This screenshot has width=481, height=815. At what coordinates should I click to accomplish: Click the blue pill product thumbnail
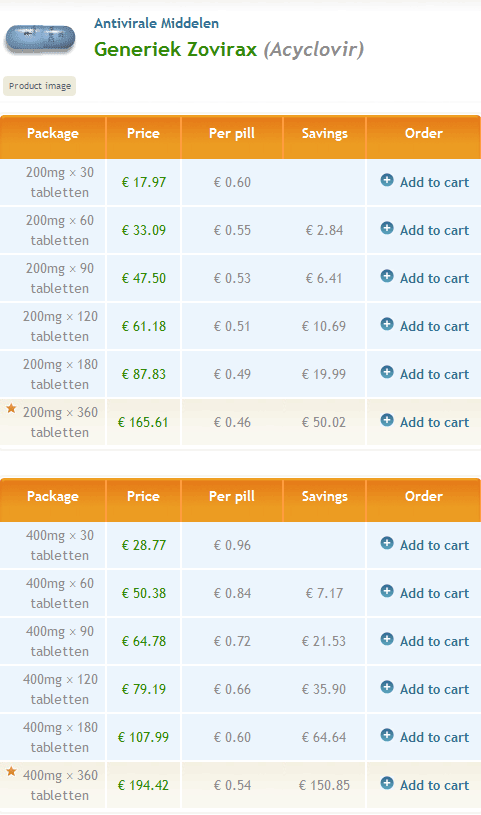[x=40, y=39]
